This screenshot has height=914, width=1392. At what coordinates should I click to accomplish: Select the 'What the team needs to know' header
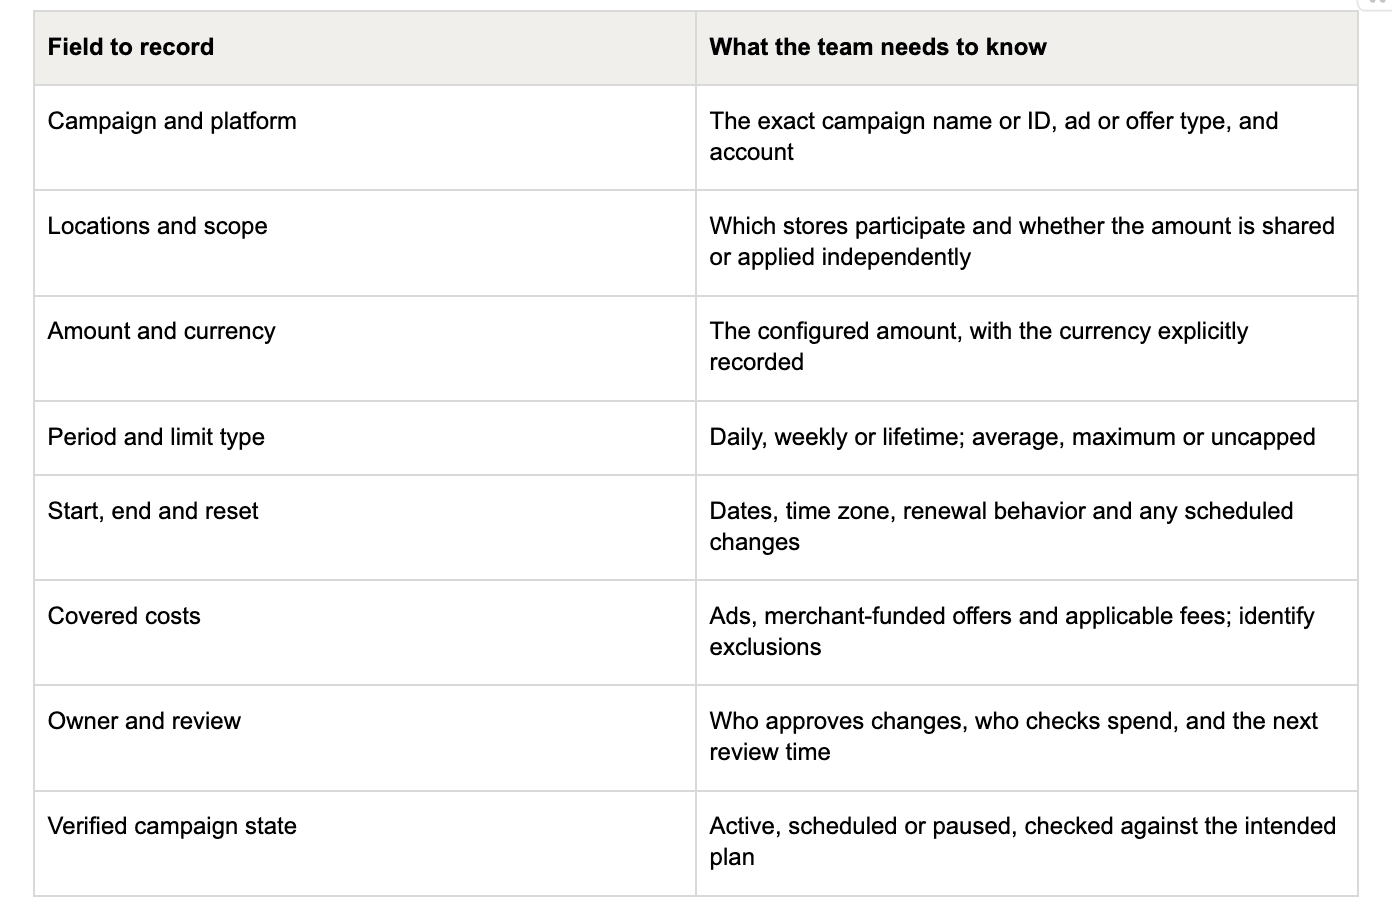click(1027, 48)
